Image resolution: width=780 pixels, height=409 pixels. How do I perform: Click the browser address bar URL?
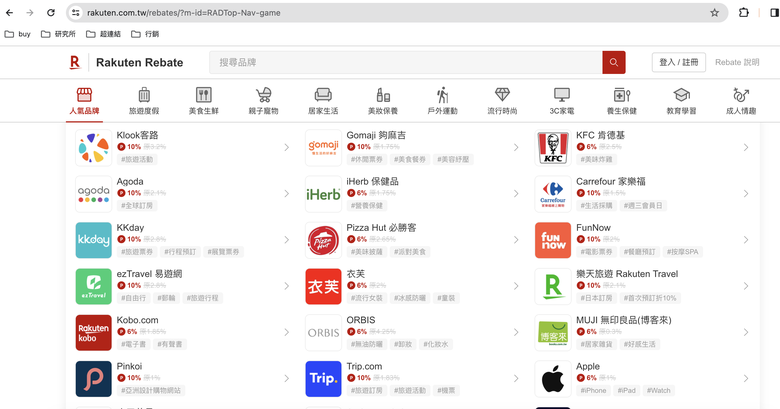click(x=184, y=13)
